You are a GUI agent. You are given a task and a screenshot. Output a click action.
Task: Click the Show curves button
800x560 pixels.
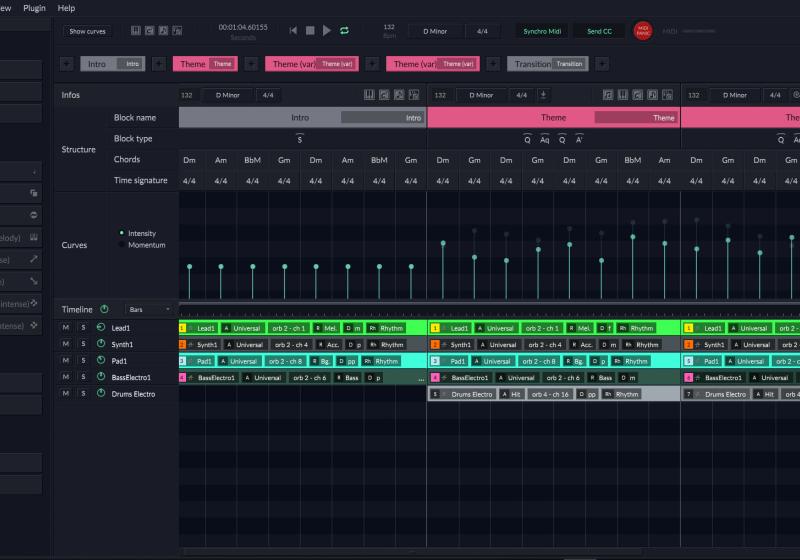click(87, 31)
